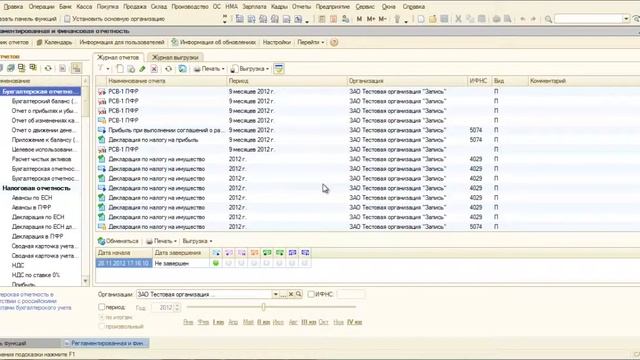Click the magnifier search icon in top toolbar
The width and height of the screenshot is (640, 360).
(x=549, y=19)
